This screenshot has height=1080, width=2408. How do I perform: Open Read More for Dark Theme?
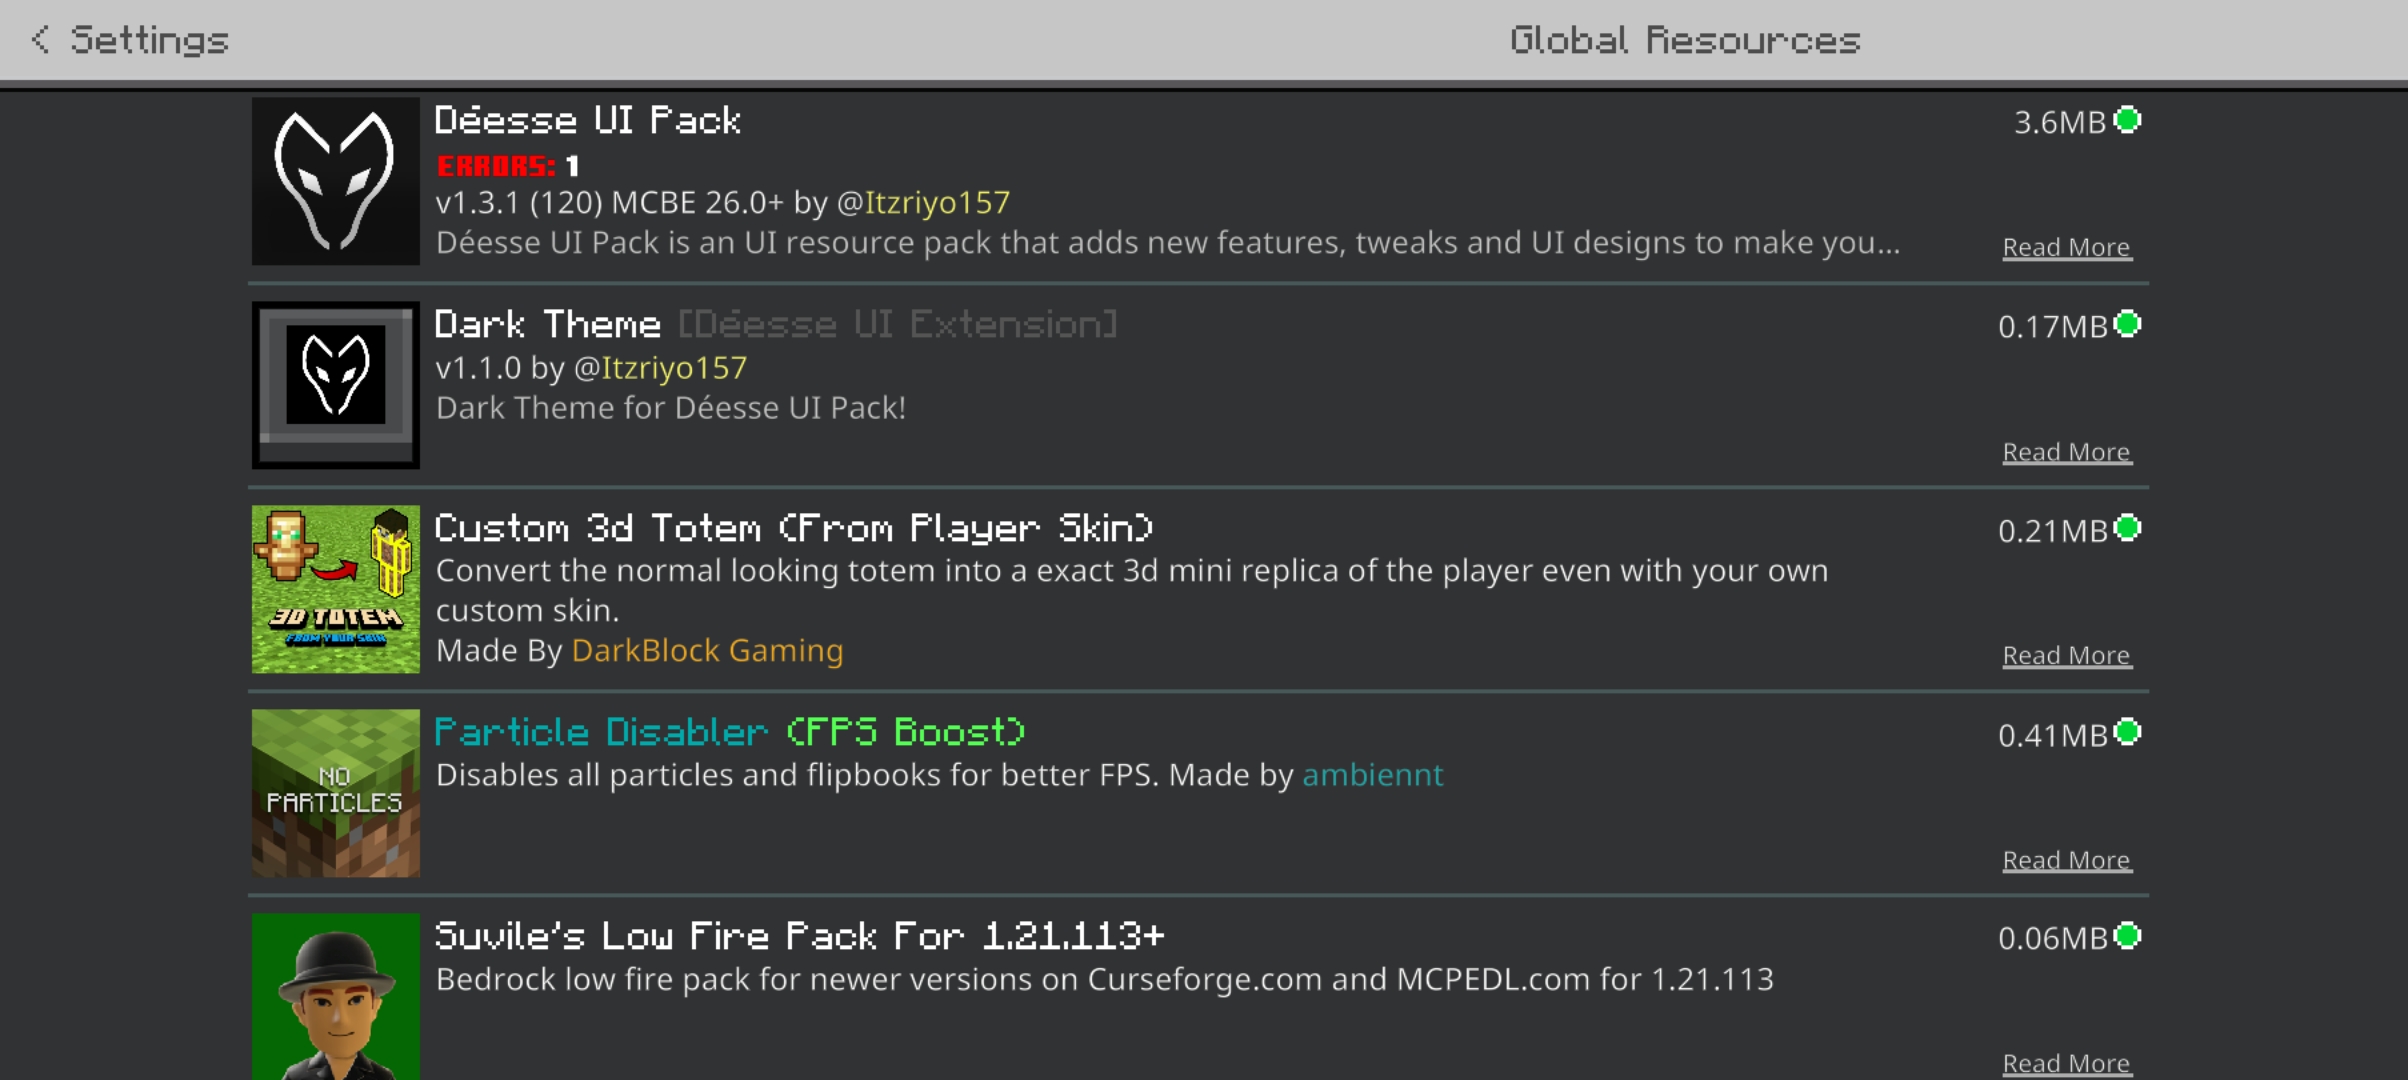pyautogui.click(x=2066, y=452)
